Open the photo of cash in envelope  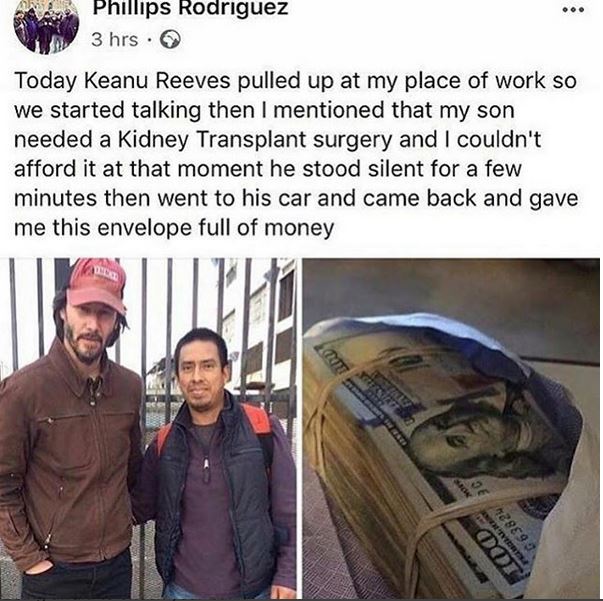(x=451, y=429)
